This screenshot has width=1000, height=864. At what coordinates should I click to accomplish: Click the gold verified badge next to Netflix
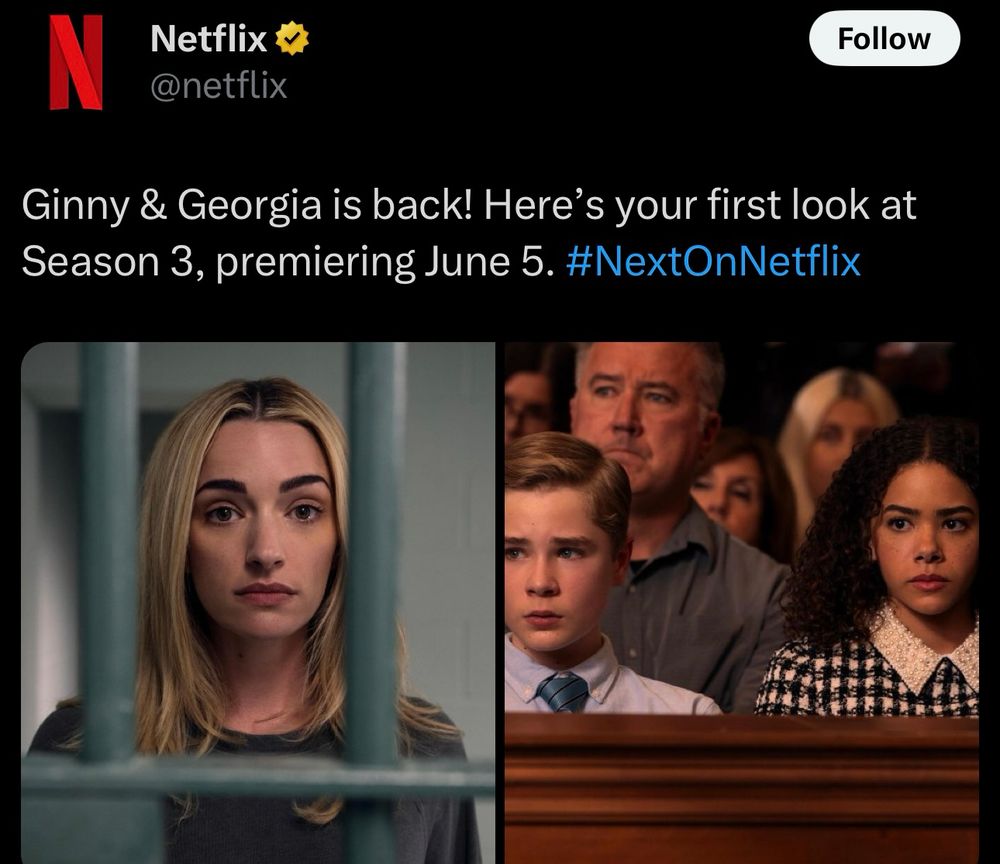point(292,38)
